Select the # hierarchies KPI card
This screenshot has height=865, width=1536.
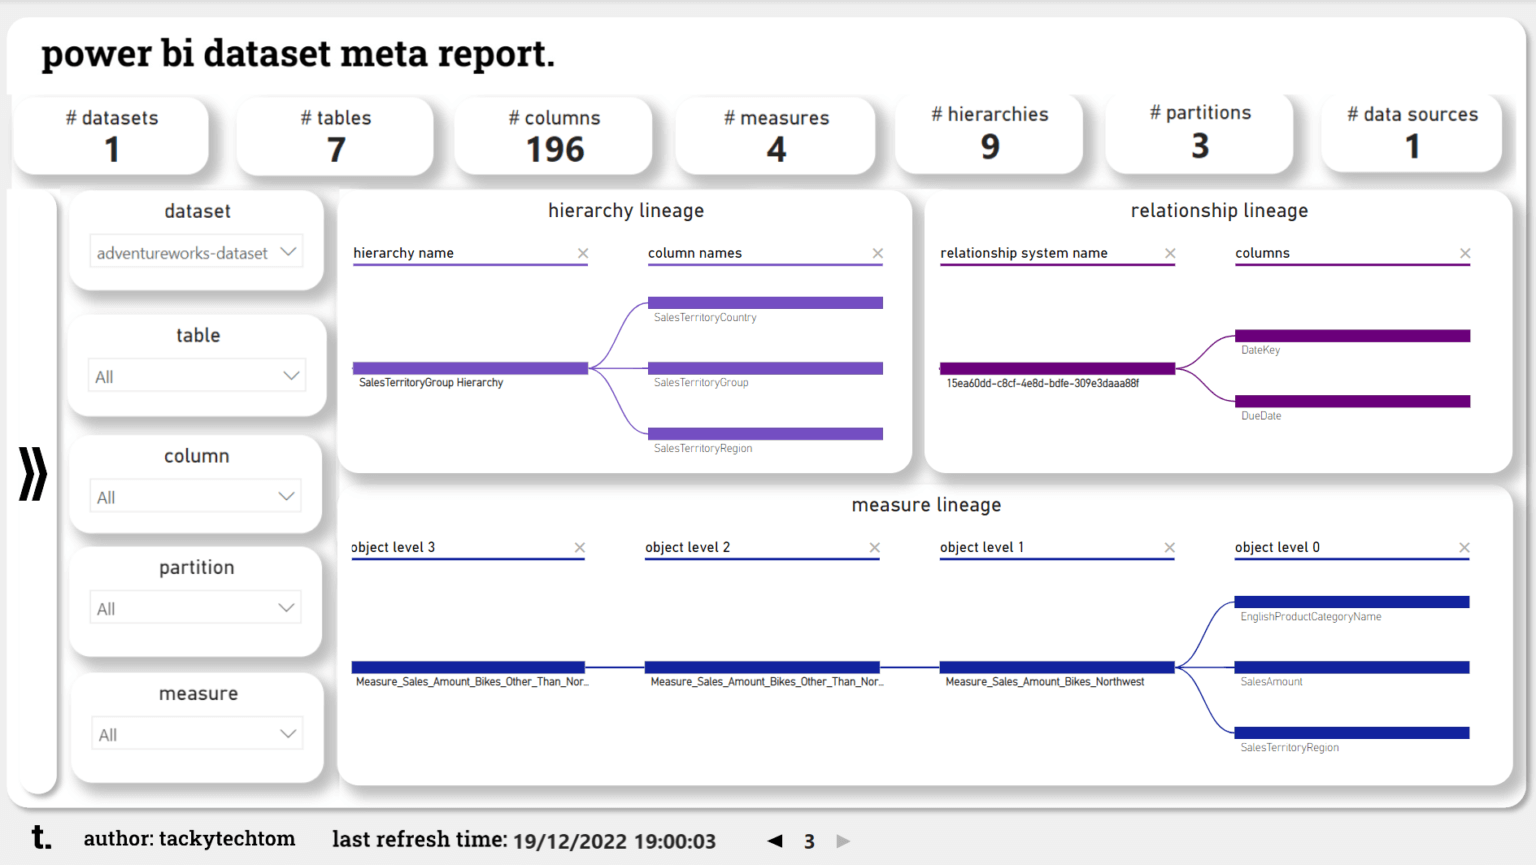[989, 133]
